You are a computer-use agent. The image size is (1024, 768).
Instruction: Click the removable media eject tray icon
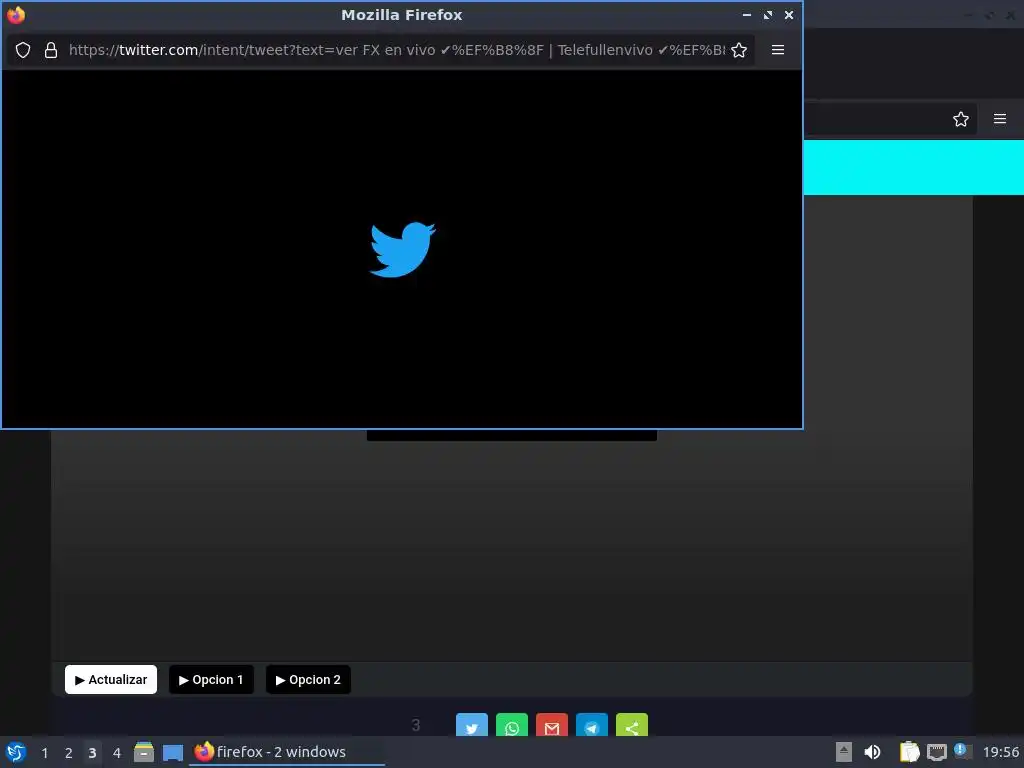click(x=844, y=752)
